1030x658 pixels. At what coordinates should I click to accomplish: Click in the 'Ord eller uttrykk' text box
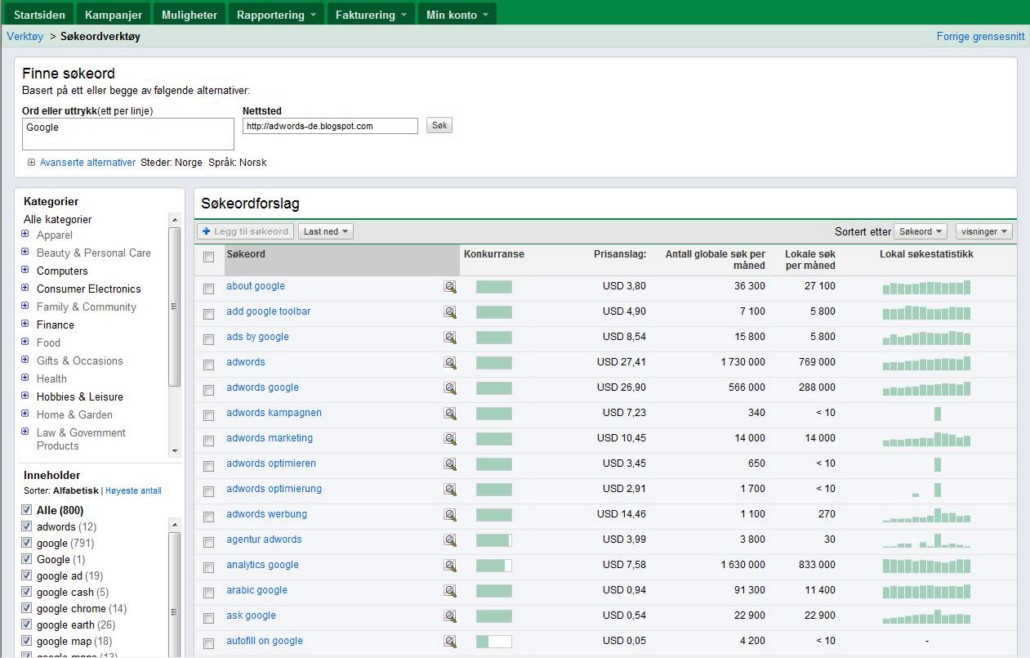click(x=128, y=134)
